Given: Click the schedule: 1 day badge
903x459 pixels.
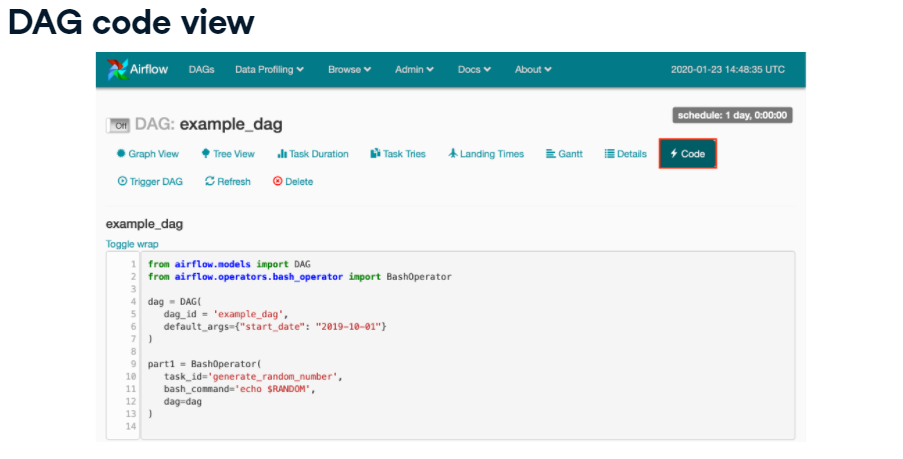Looking at the screenshot, I should [x=732, y=115].
